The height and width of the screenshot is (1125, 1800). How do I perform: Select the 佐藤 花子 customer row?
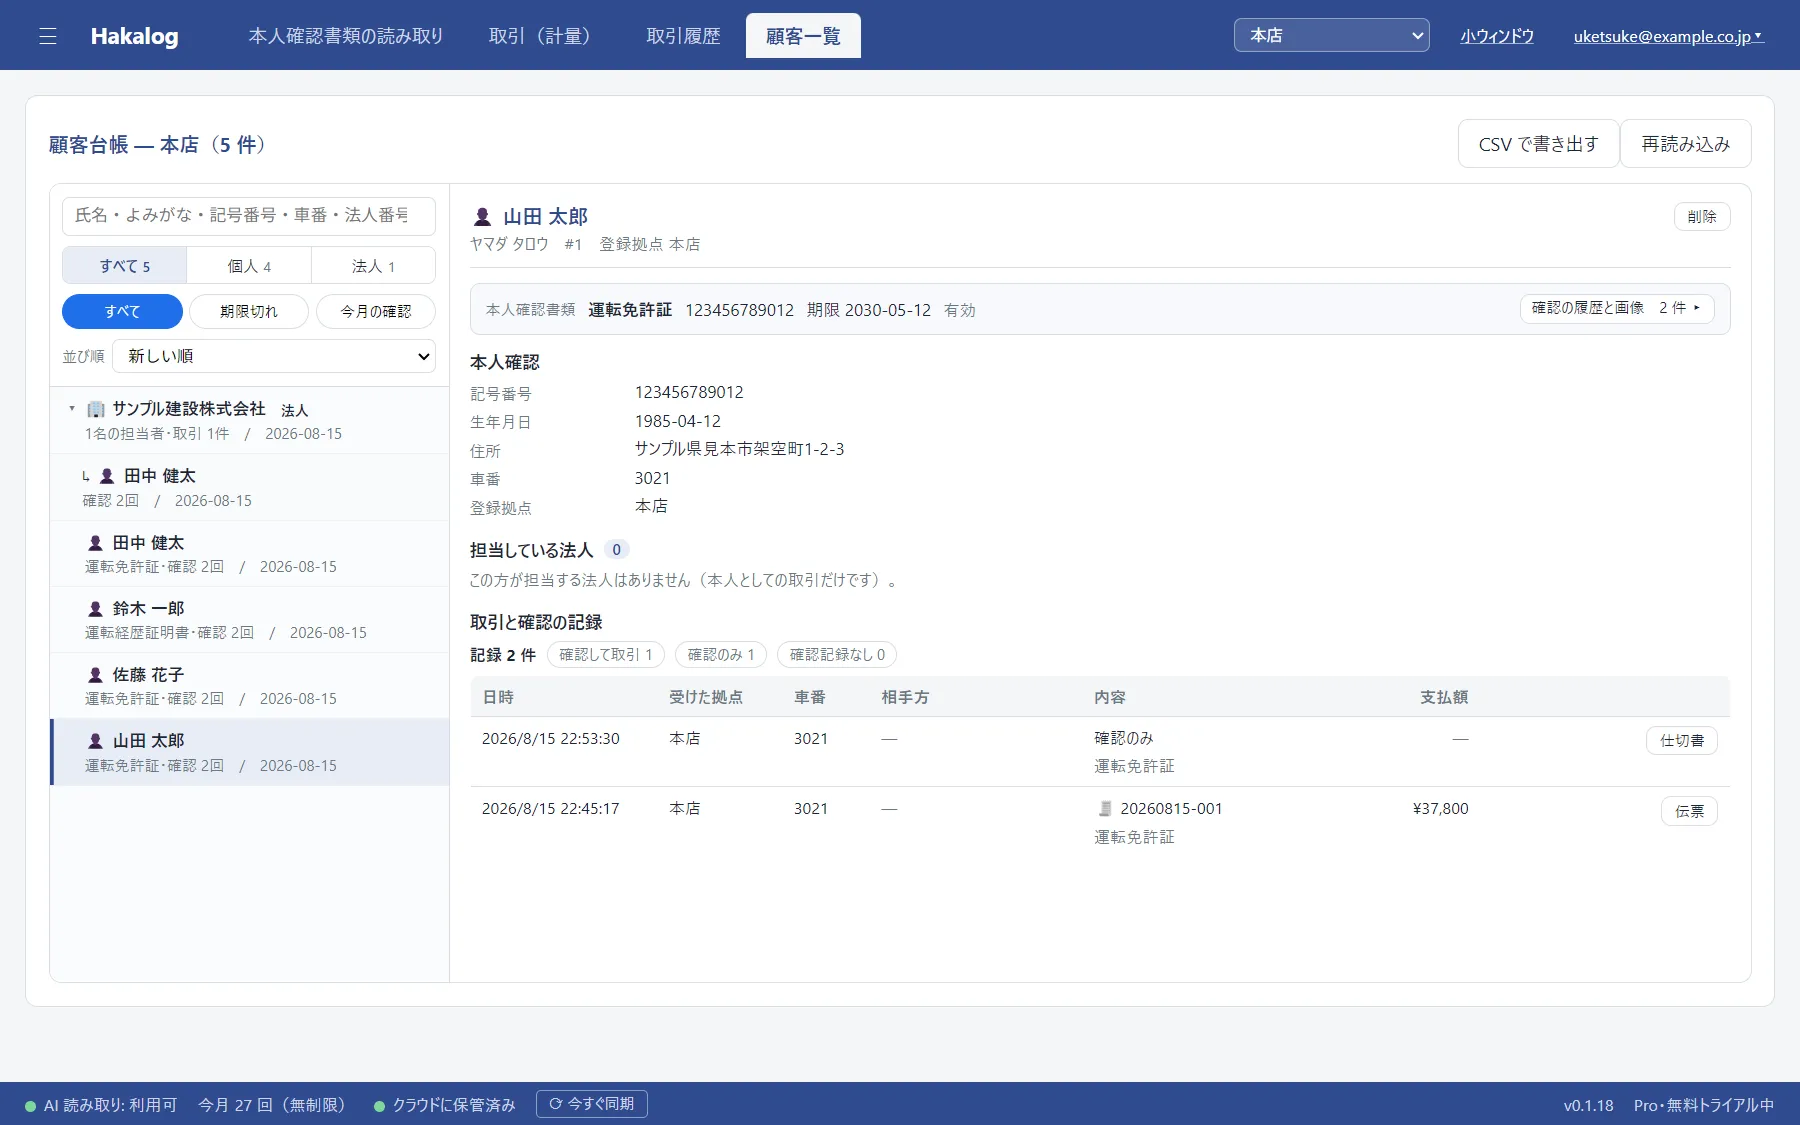[x=249, y=686]
